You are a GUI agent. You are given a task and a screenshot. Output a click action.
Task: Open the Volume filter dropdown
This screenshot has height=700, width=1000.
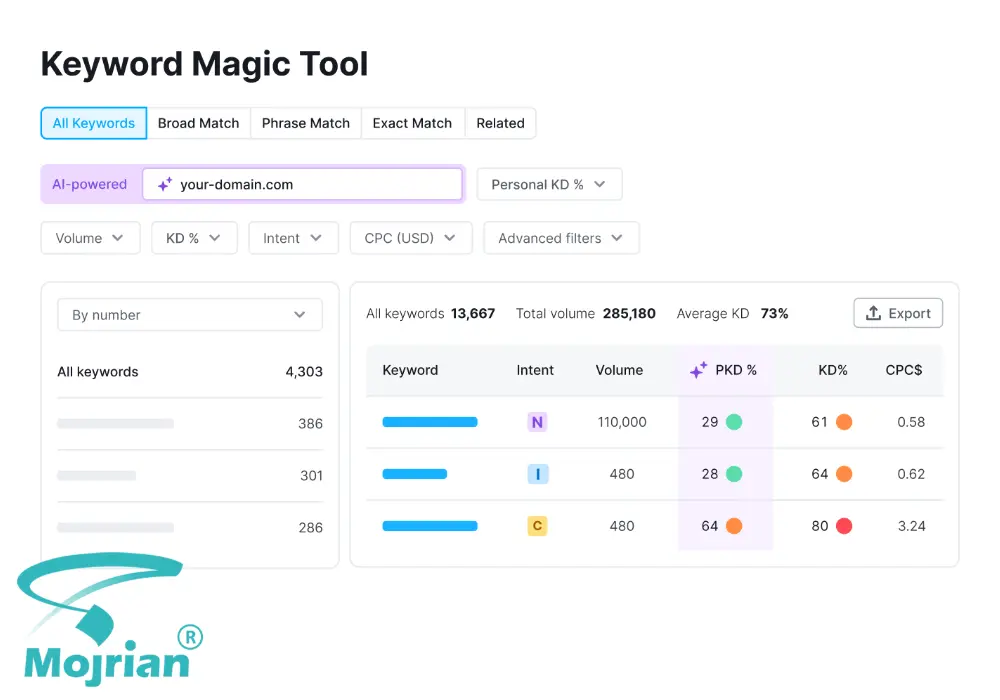click(x=90, y=238)
